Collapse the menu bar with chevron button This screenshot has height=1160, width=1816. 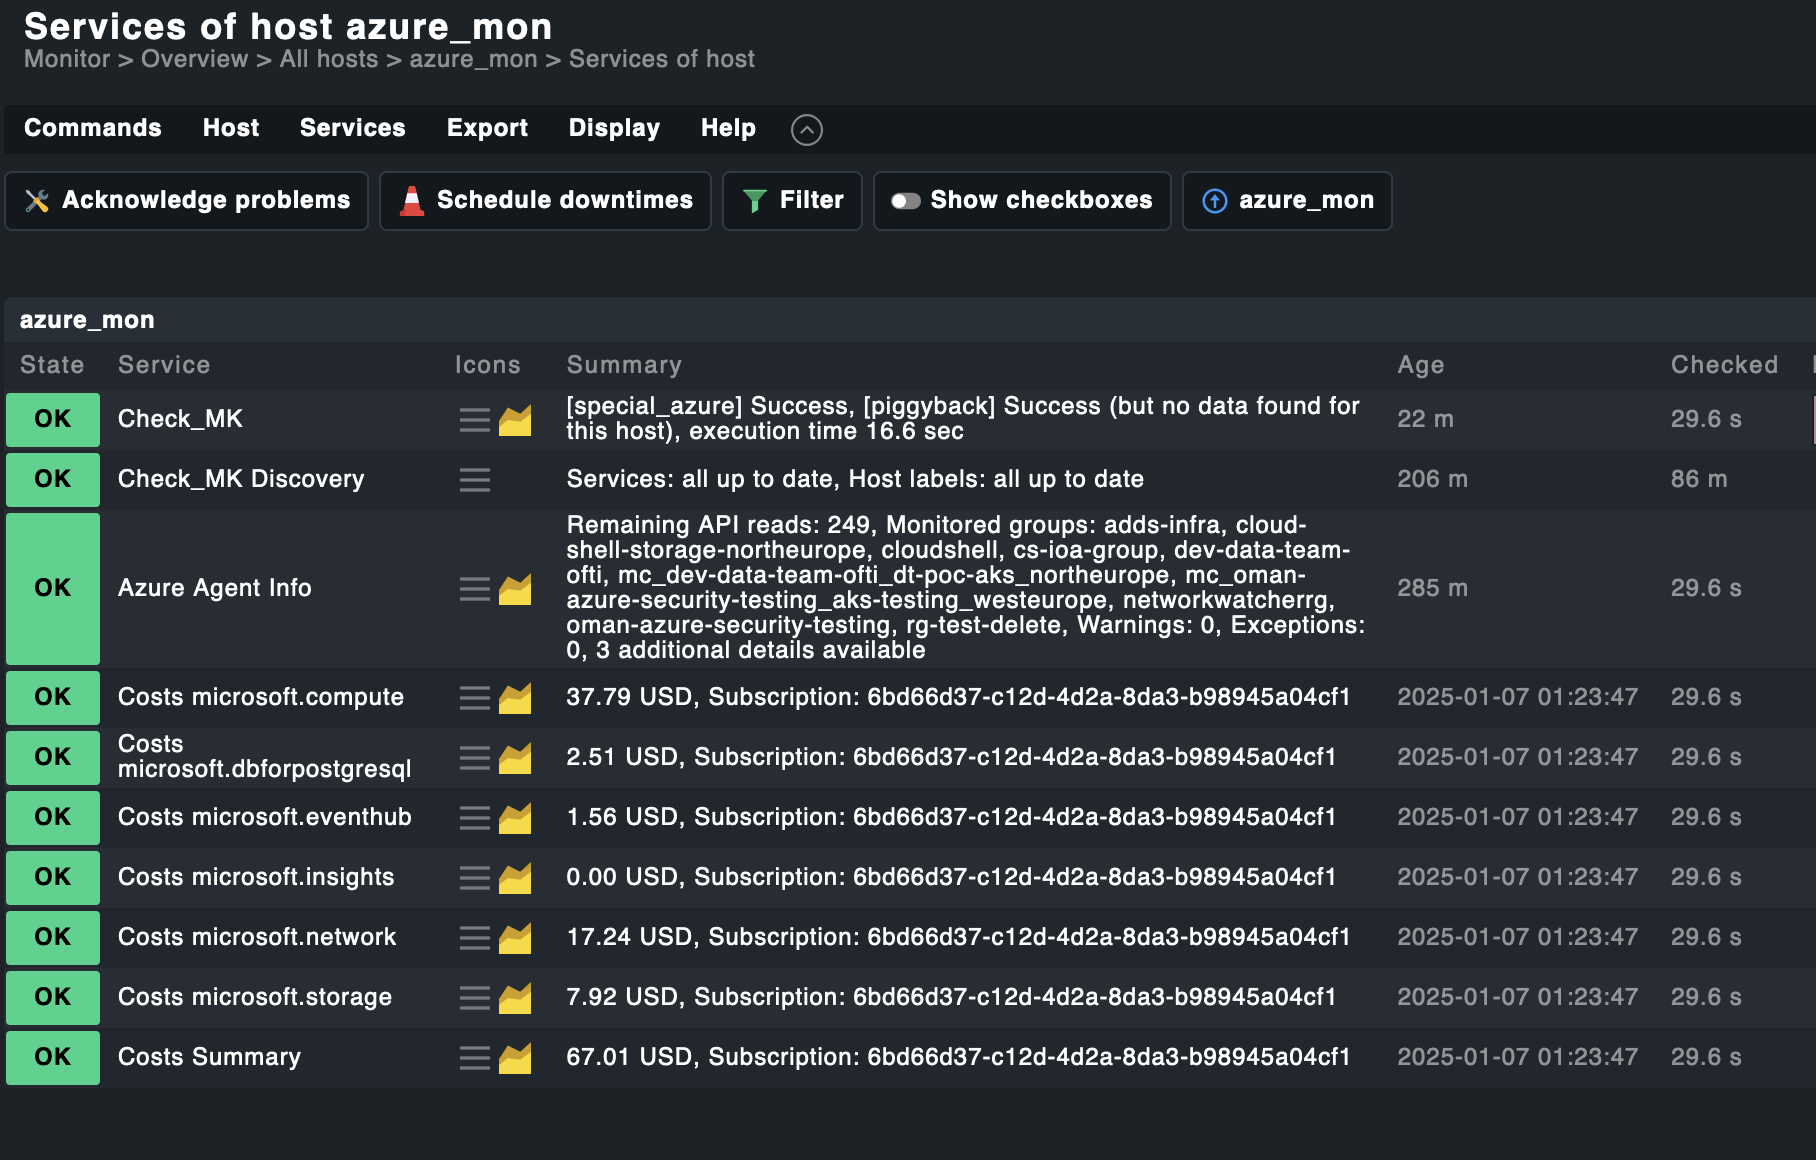[806, 129]
